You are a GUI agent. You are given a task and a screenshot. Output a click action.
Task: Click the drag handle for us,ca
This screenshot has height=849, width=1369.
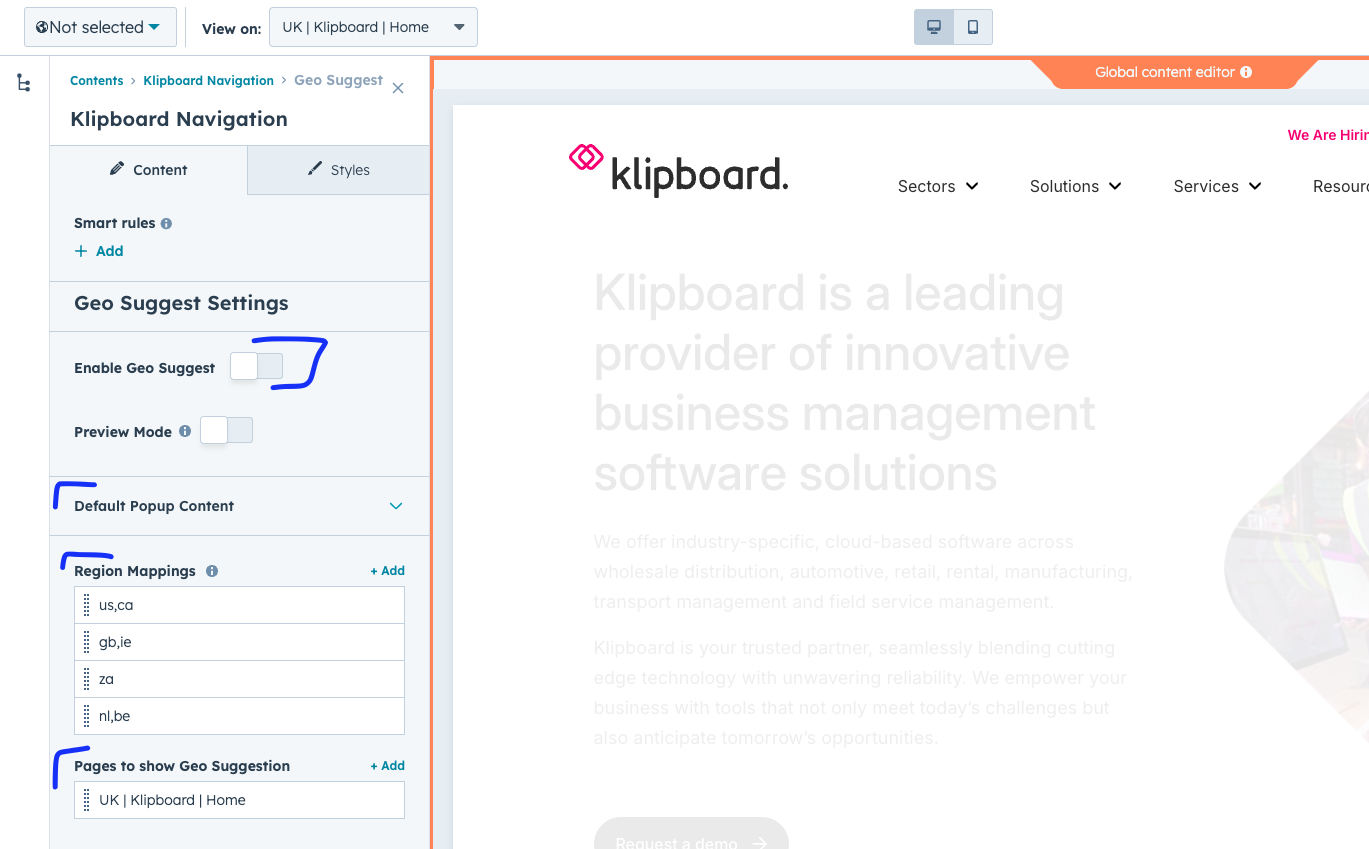point(87,605)
